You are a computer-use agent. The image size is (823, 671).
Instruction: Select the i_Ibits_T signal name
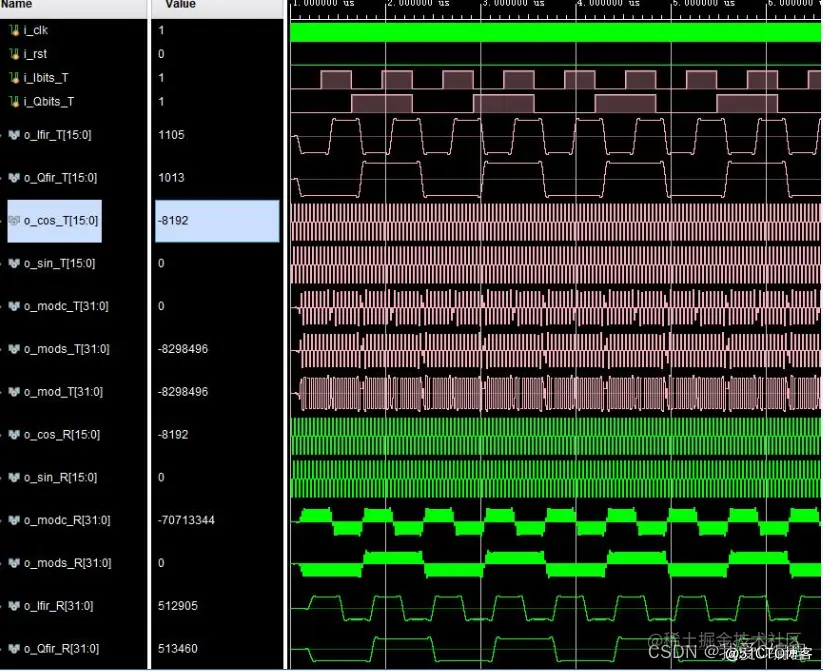click(x=46, y=78)
